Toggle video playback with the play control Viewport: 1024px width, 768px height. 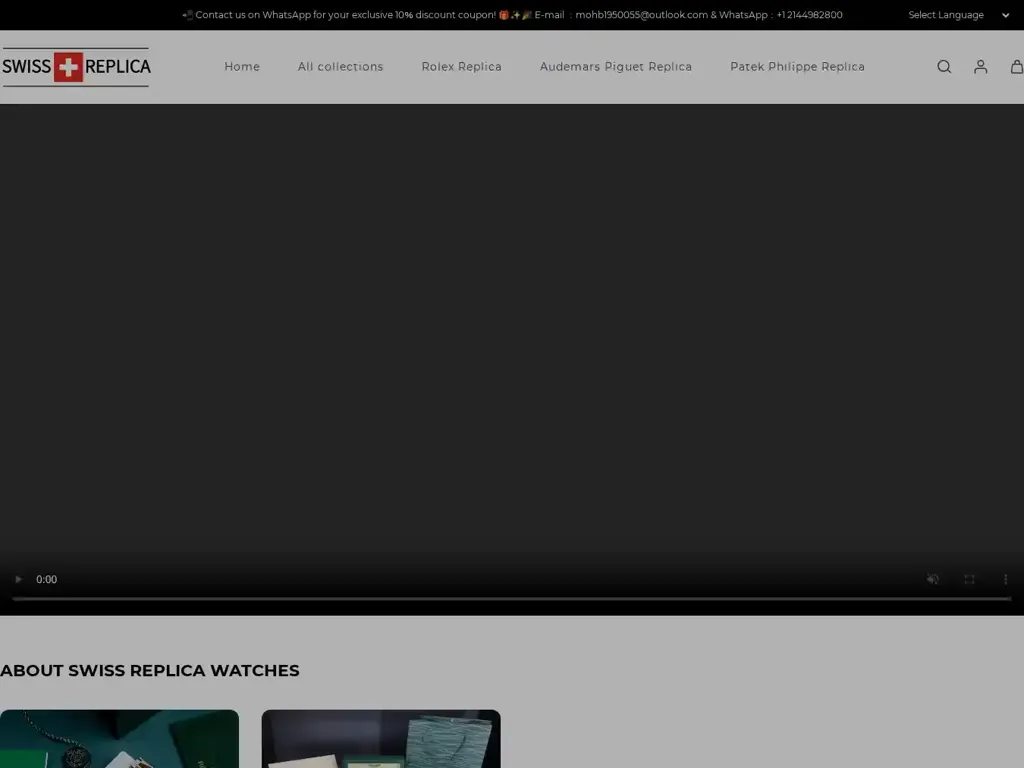tap(18, 579)
